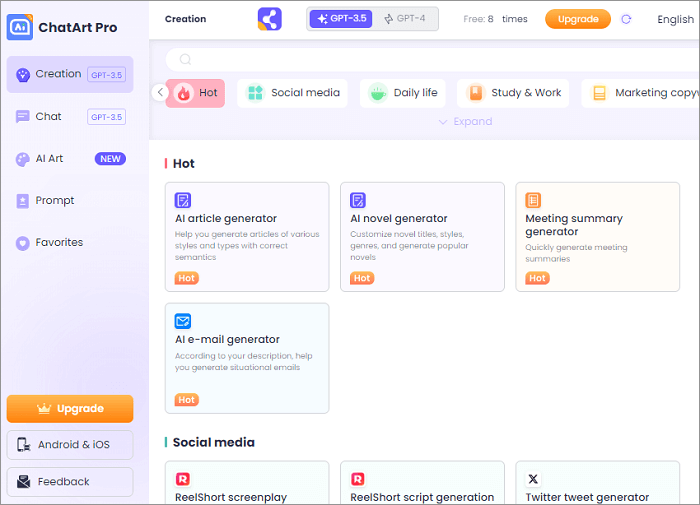Click the Favorites heart icon
This screenshot has height=505, width=700.
22,243
